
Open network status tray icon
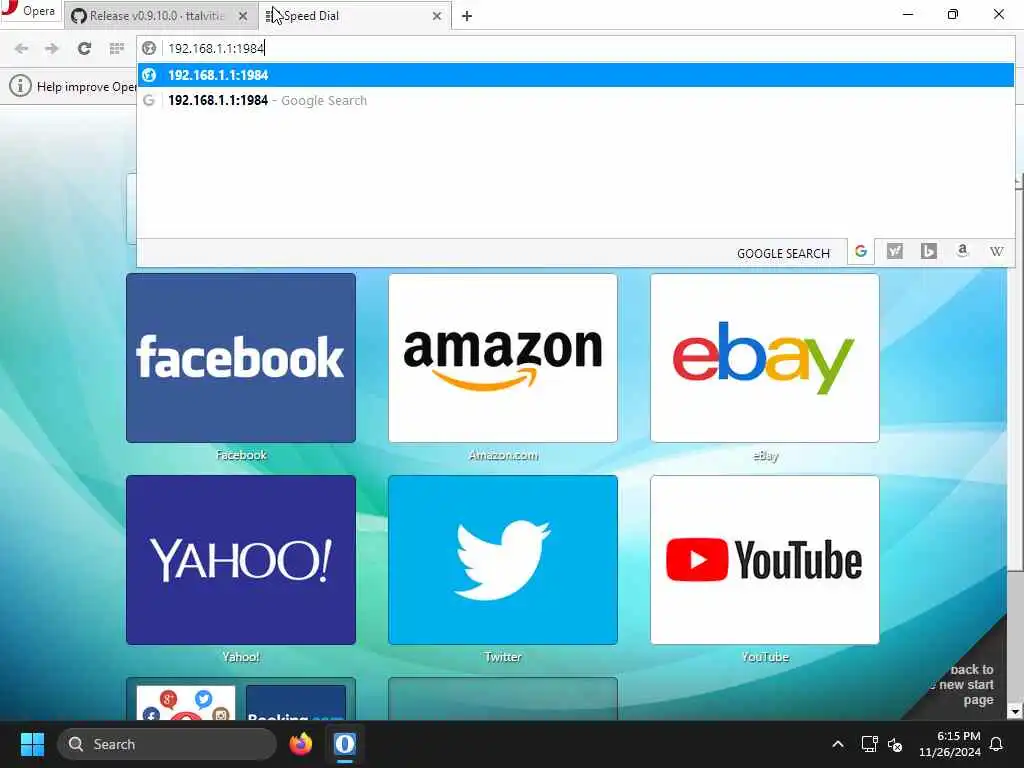(x=869, y=744)
